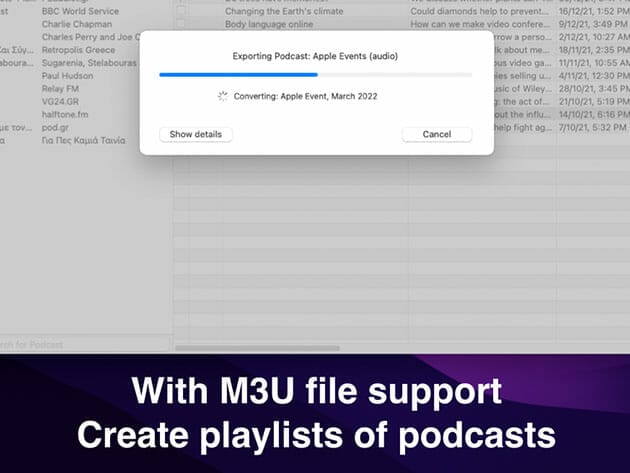Click the horizontal scrollbar under the episode list
The width and height of the screenshot is (630, 473).
tap(258, 348)
